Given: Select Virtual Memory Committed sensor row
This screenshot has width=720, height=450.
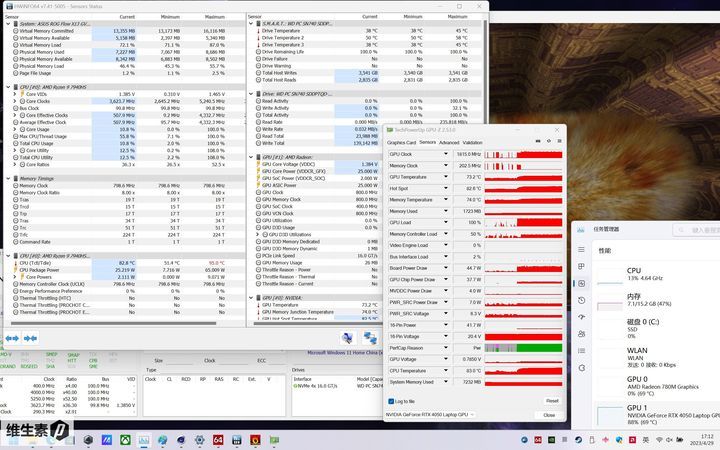Looking at the screenshot, I should 123,31.
